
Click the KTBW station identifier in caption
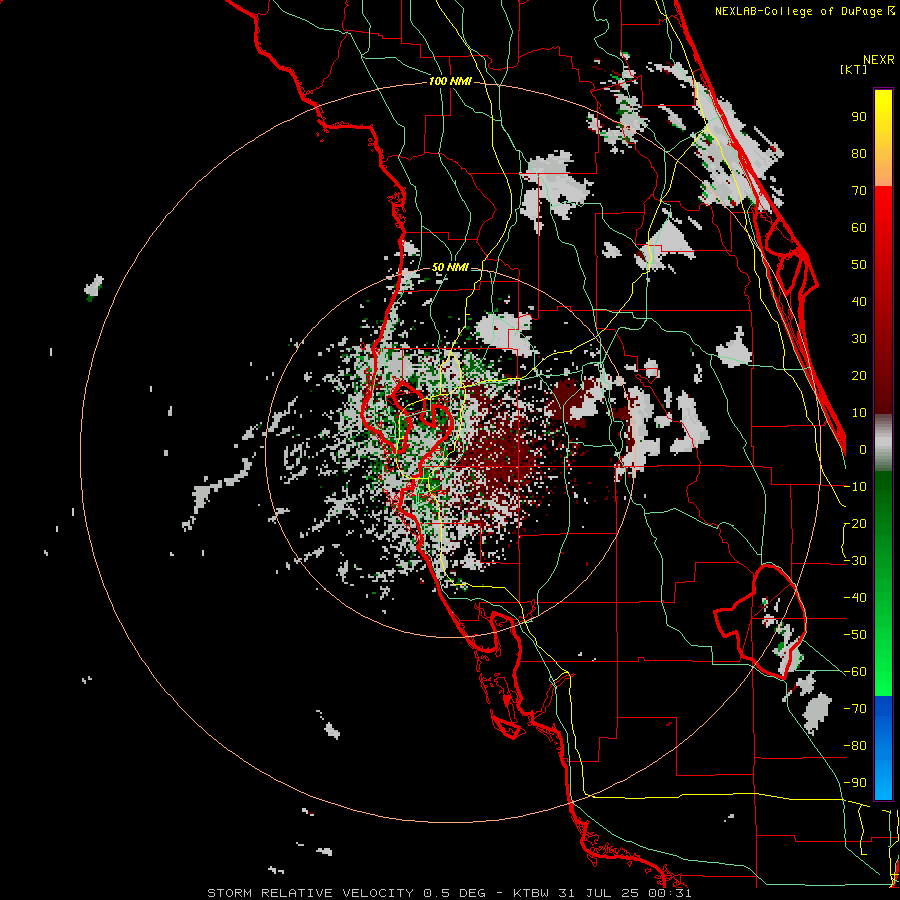532,893
